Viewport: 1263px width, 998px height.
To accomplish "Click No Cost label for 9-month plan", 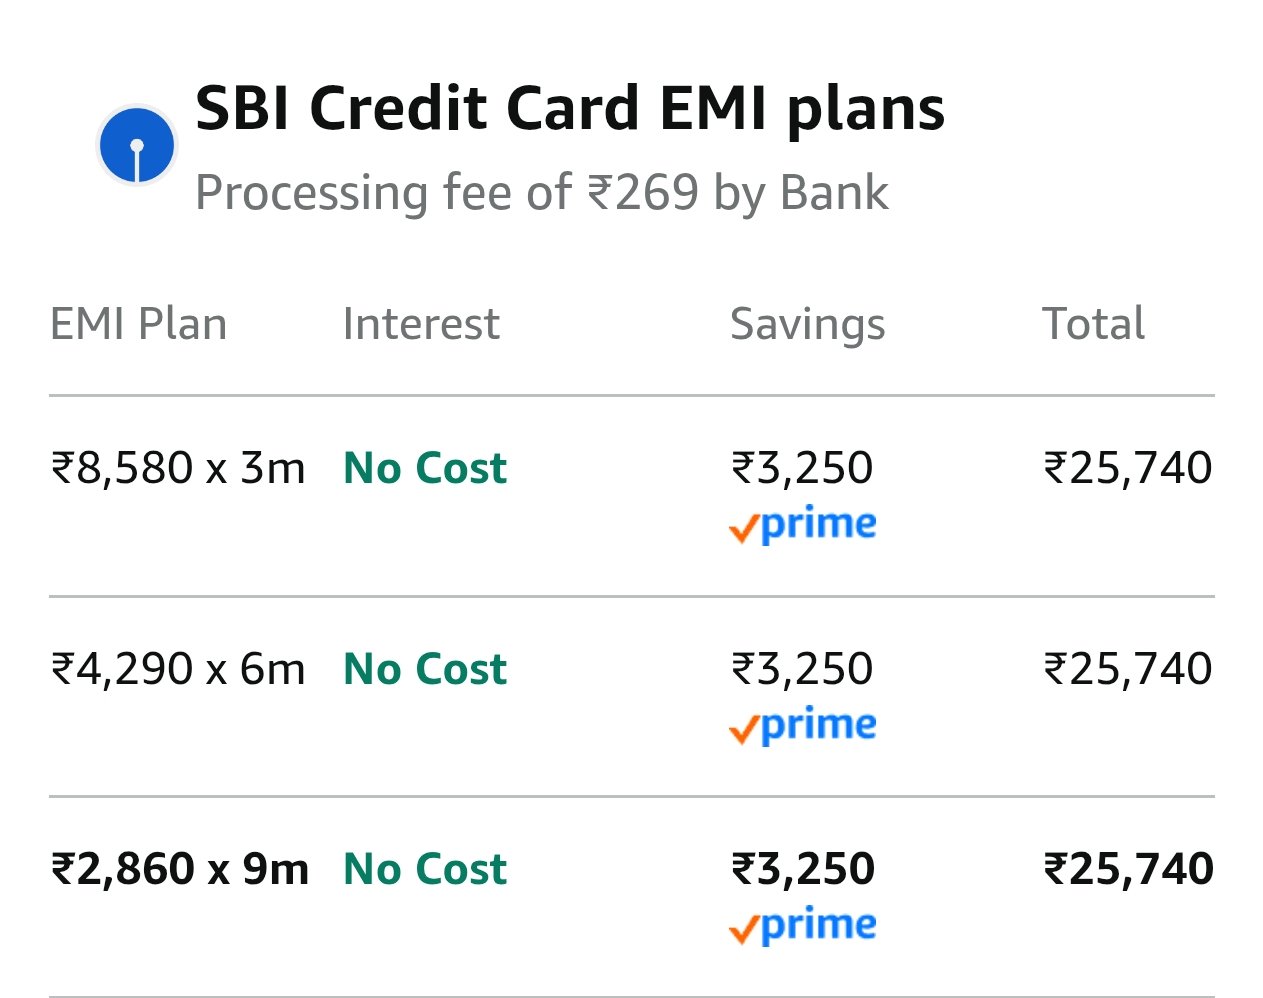I will coord(425,869).
